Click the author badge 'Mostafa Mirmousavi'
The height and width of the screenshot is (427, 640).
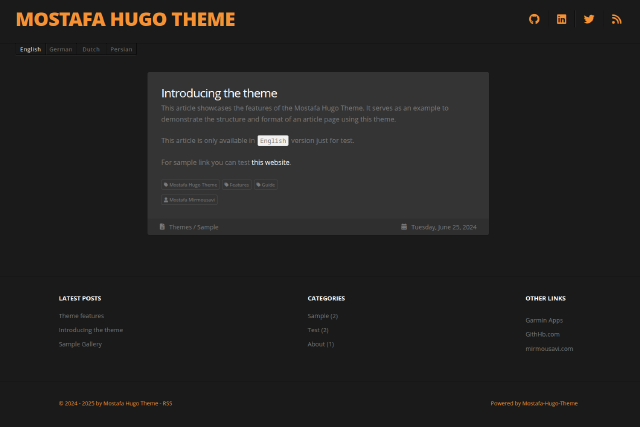pyautogui.click(x=189, y=200)
